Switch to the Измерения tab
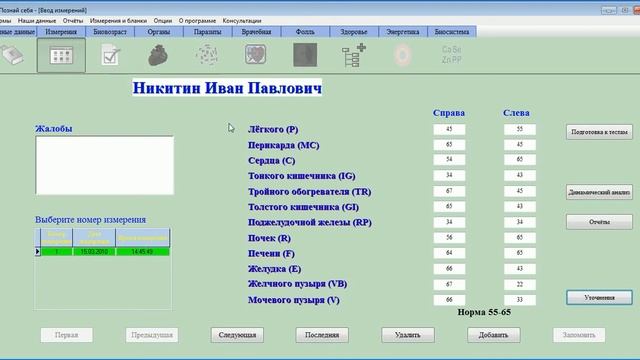The height and width of the screenshot is (360, 640). 61,31
